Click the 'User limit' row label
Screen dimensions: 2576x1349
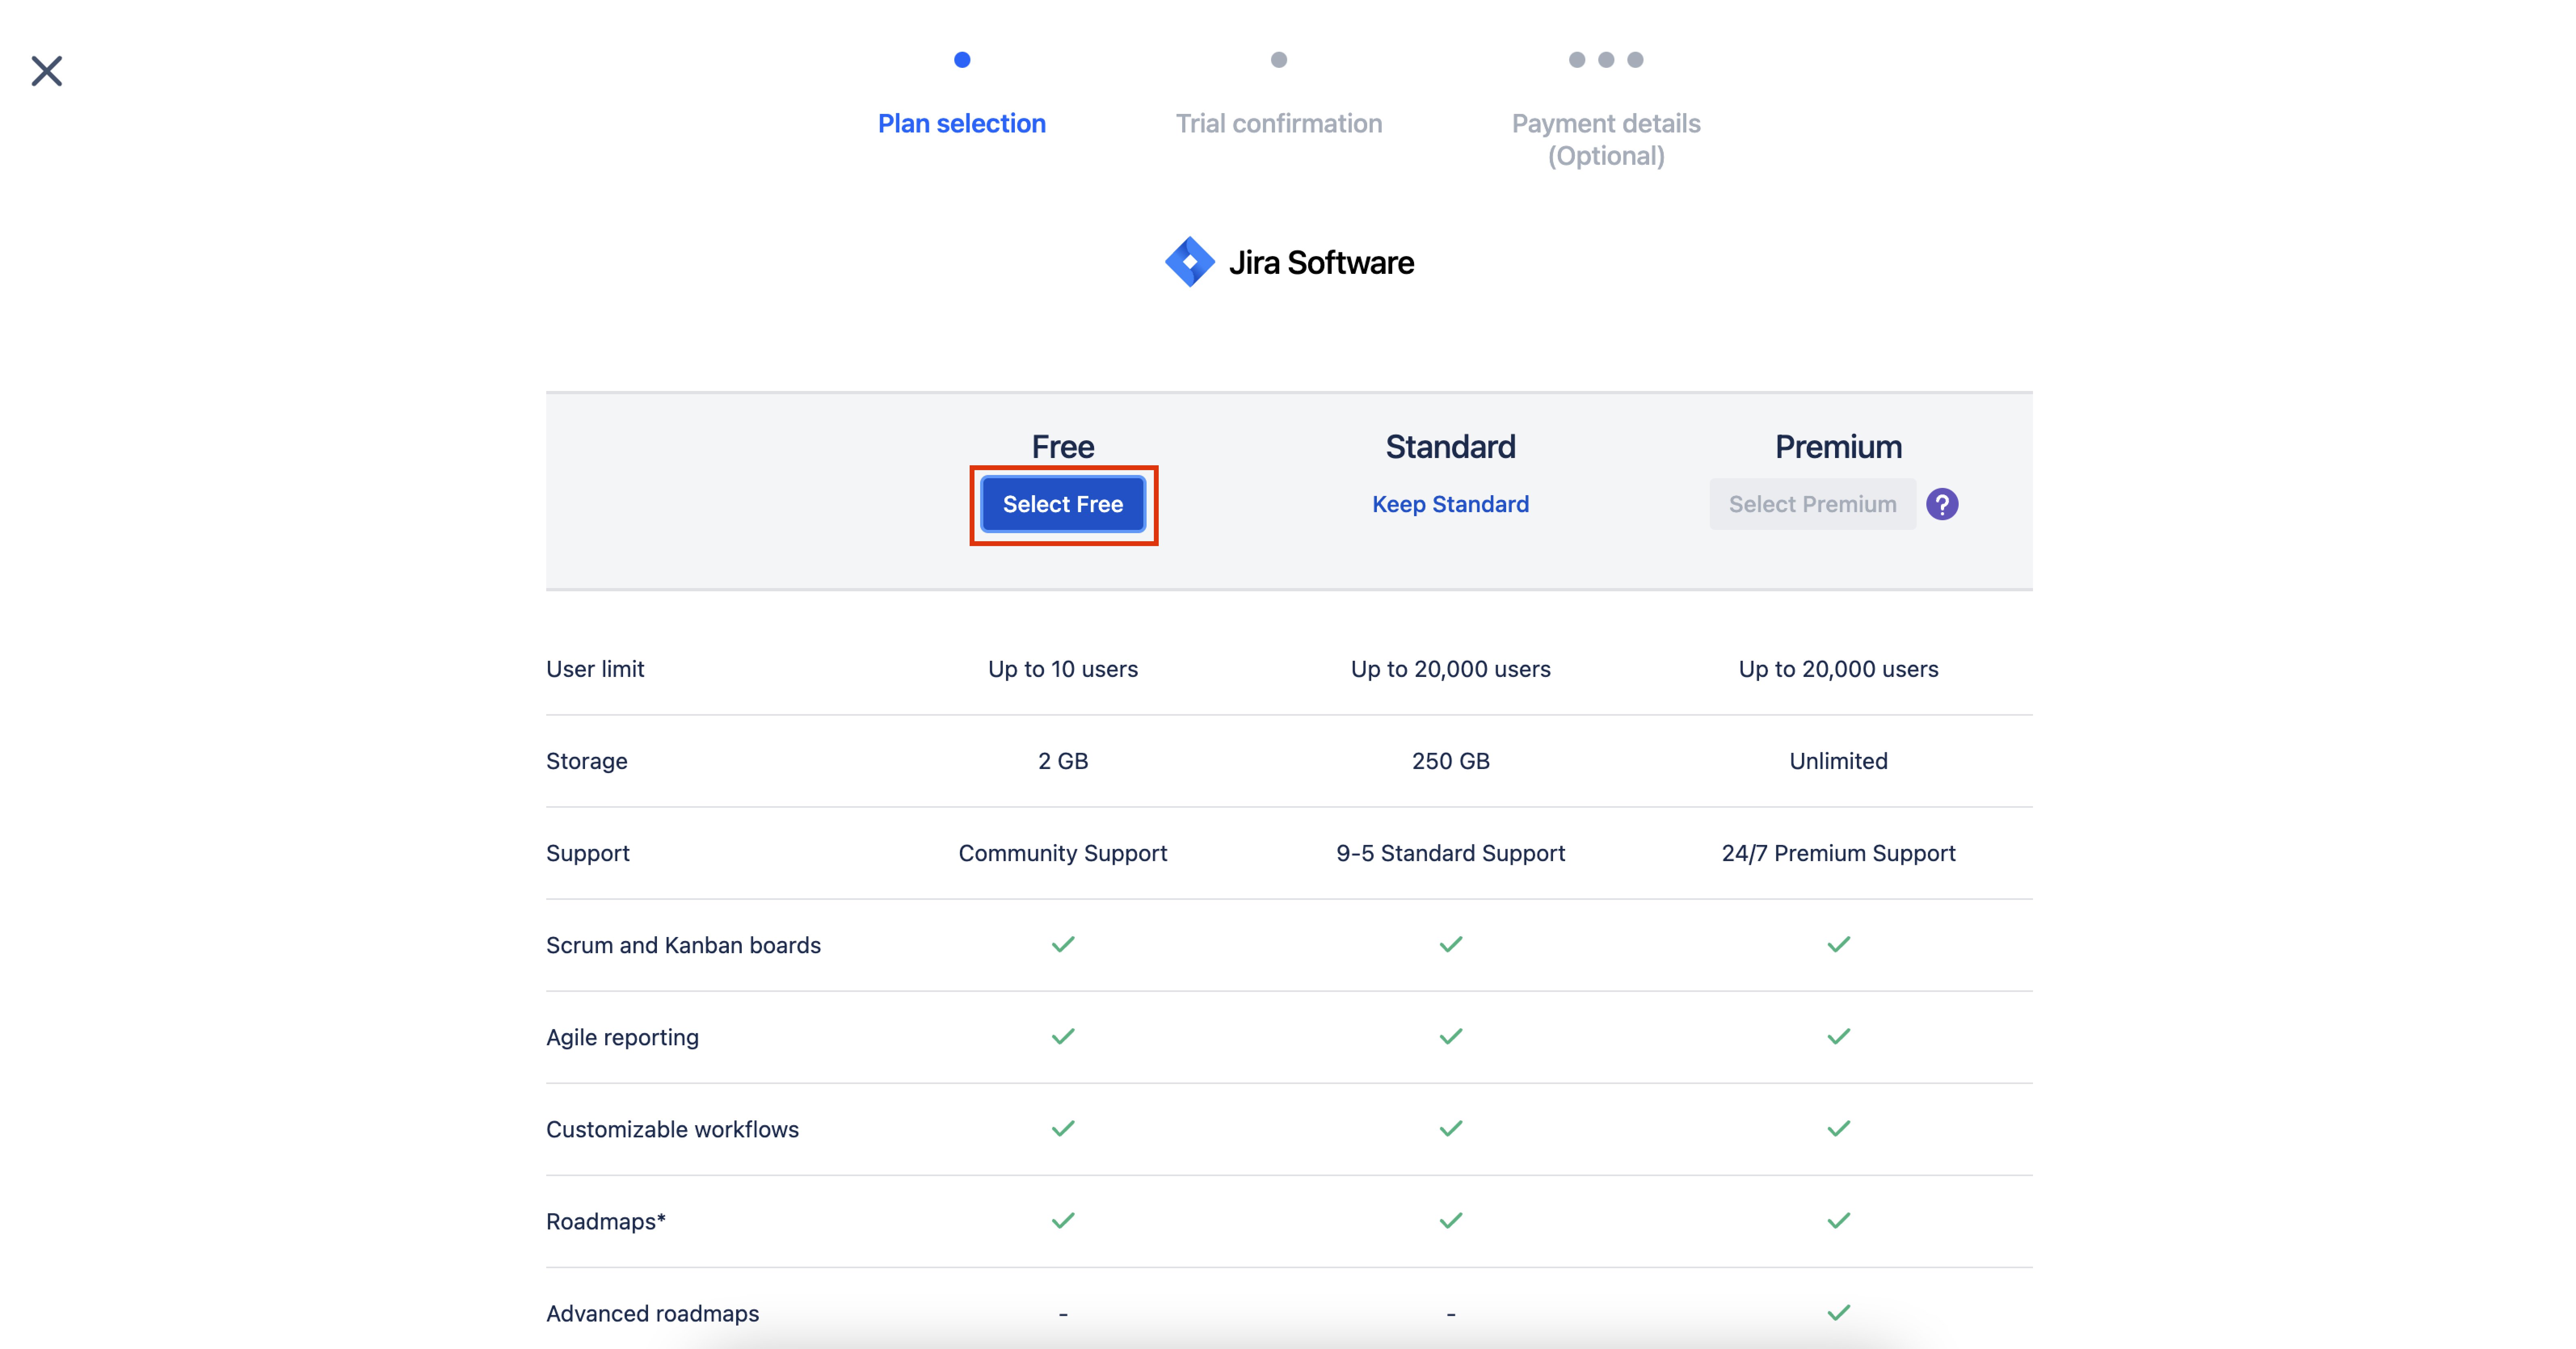click(595, 669)
